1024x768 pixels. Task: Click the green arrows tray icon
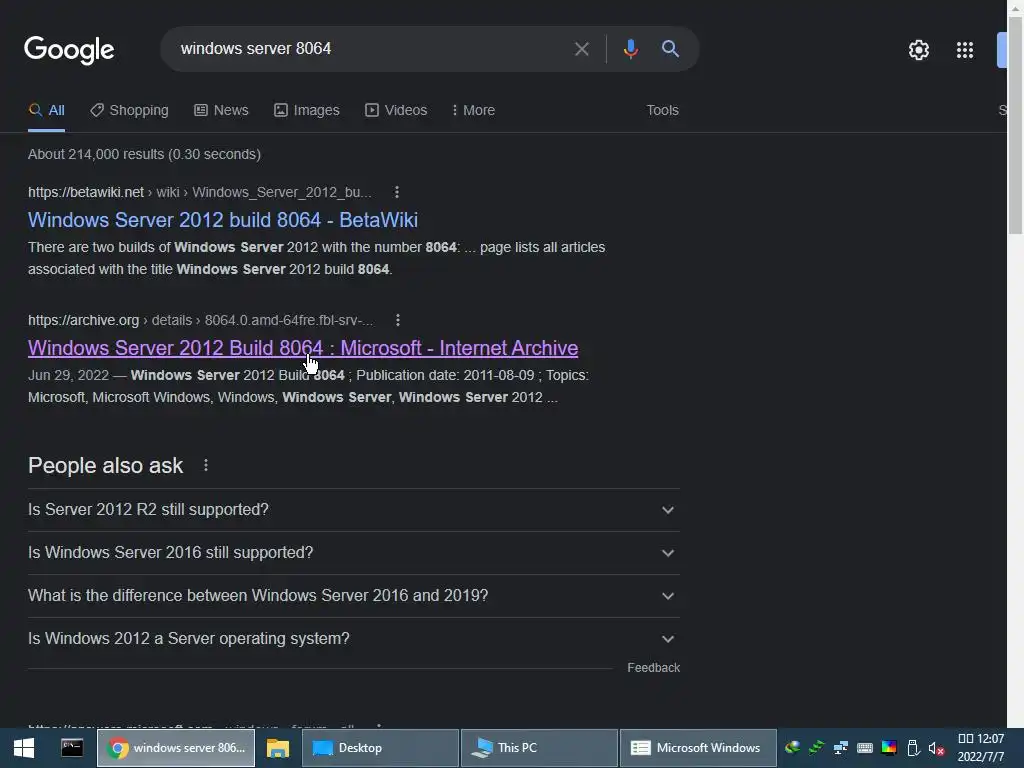(816, 748)
